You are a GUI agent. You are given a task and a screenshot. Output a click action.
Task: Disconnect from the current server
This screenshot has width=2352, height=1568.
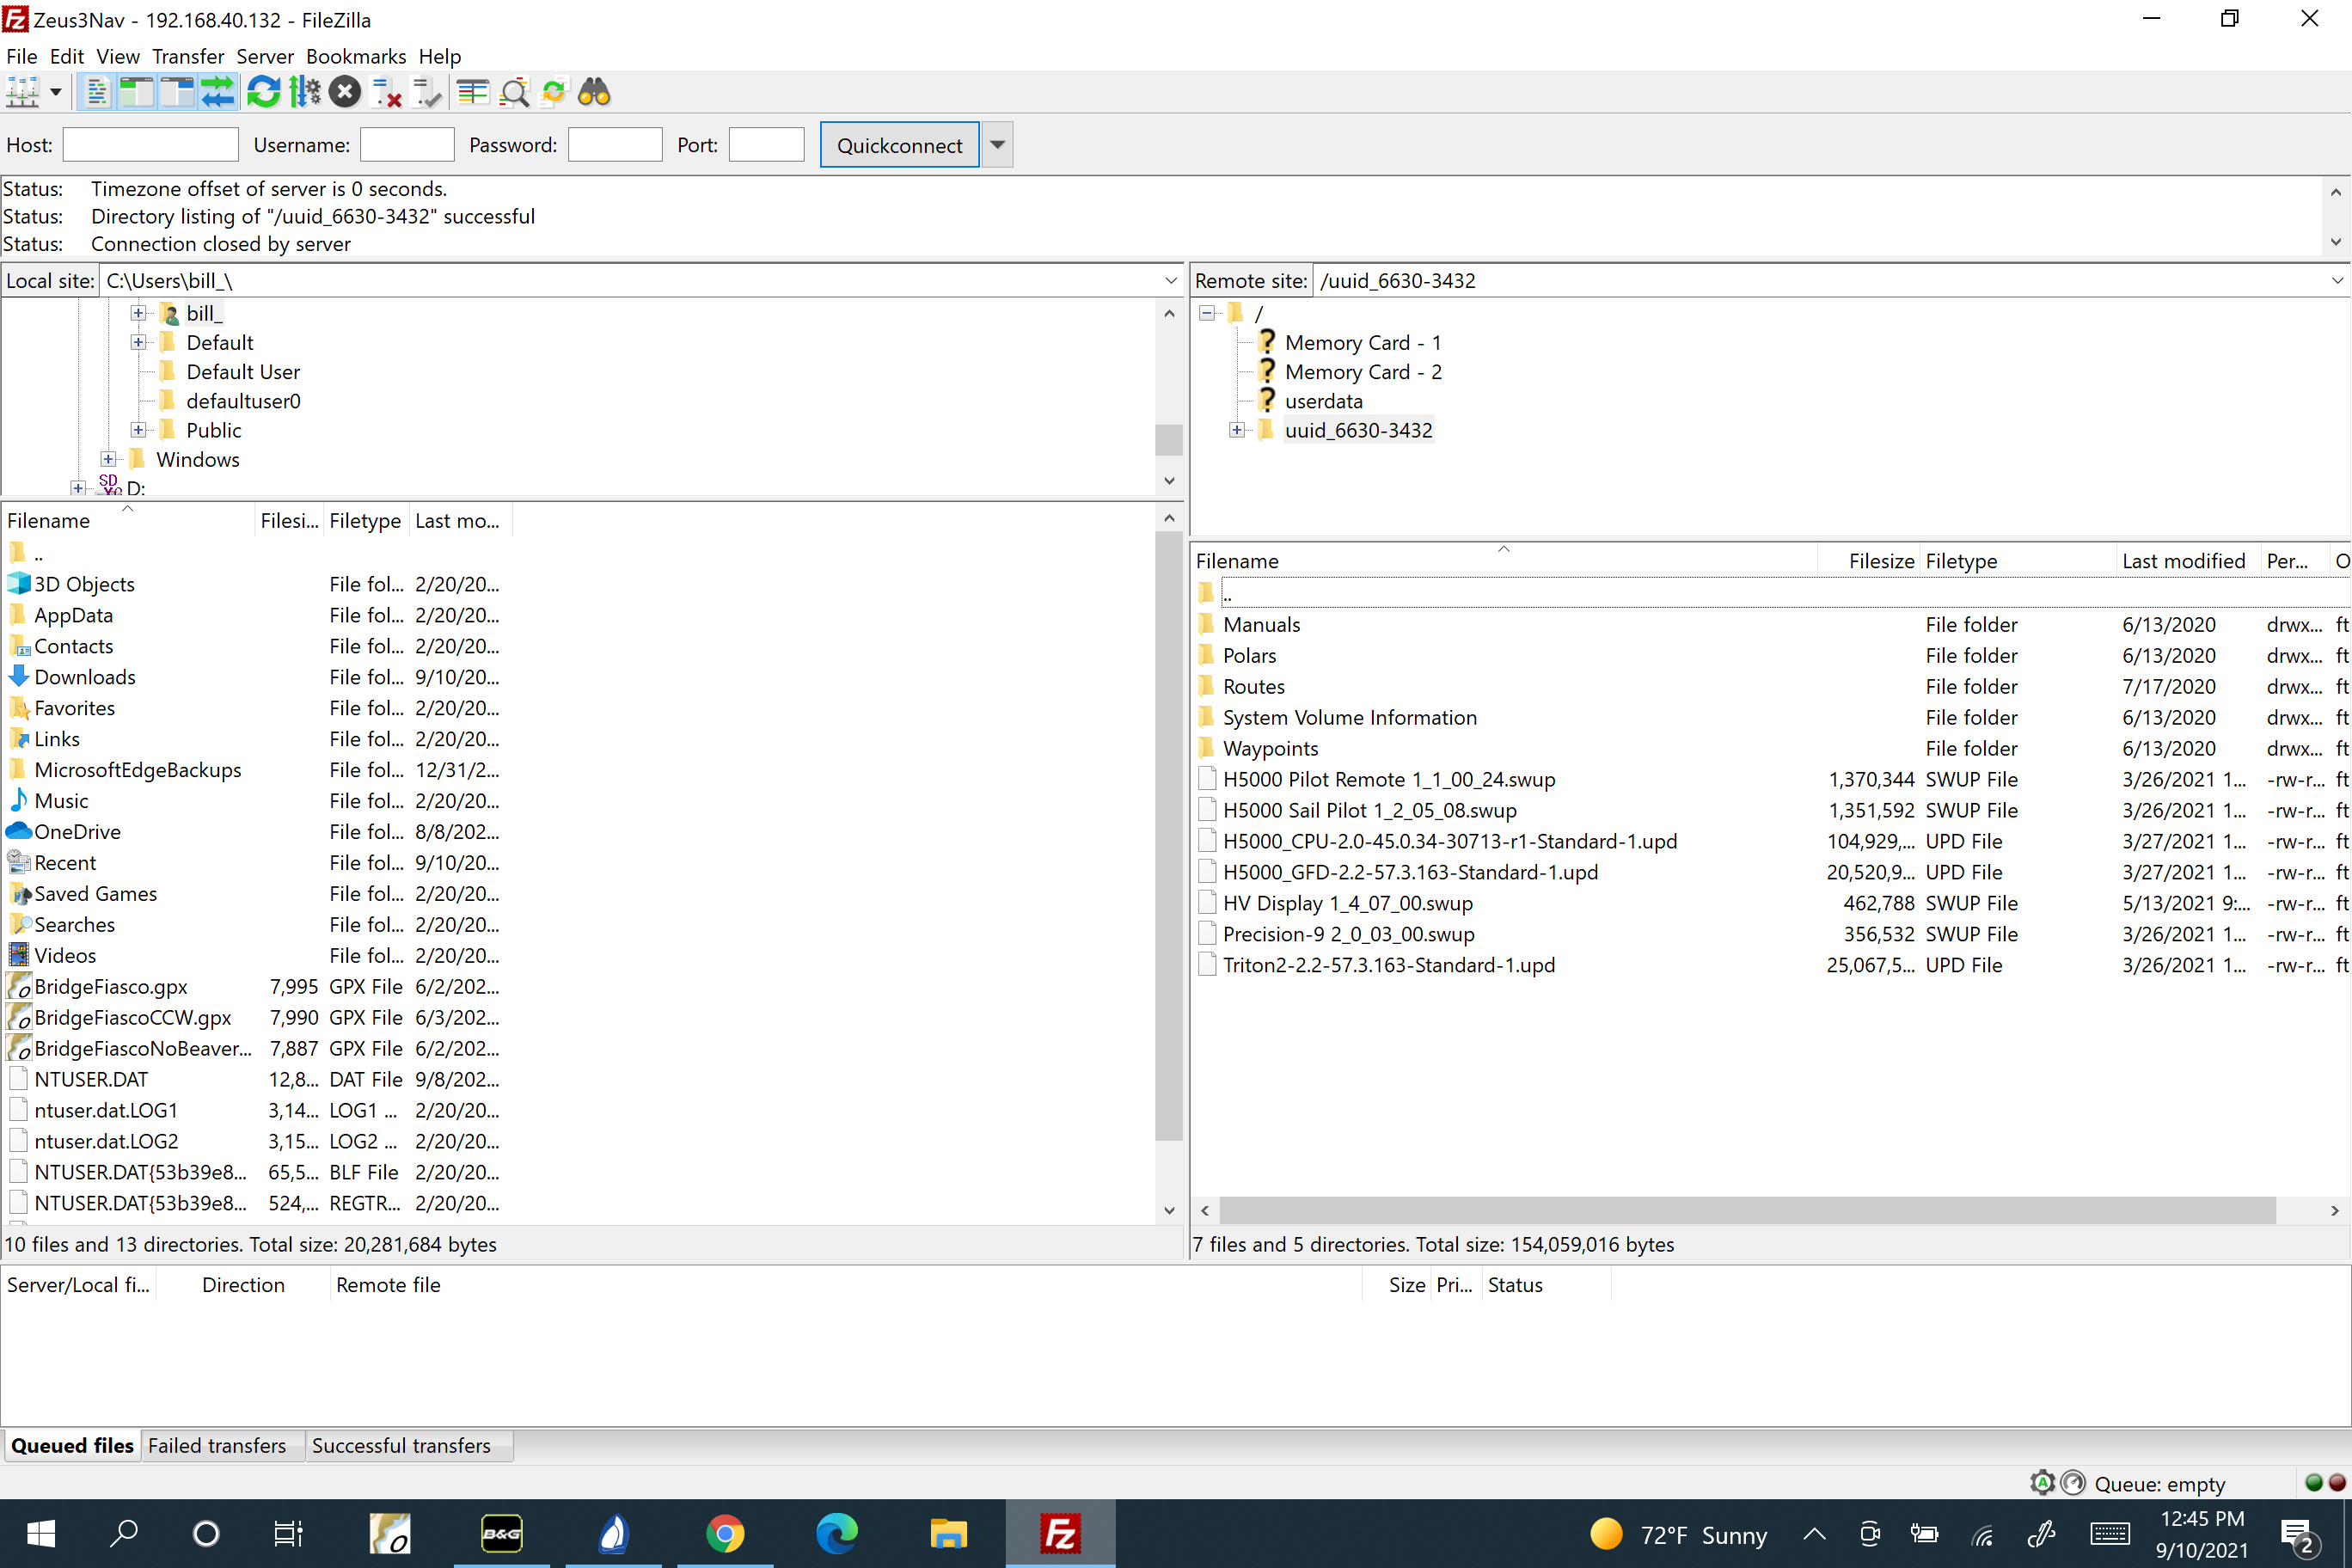click(x=386, y=93)
